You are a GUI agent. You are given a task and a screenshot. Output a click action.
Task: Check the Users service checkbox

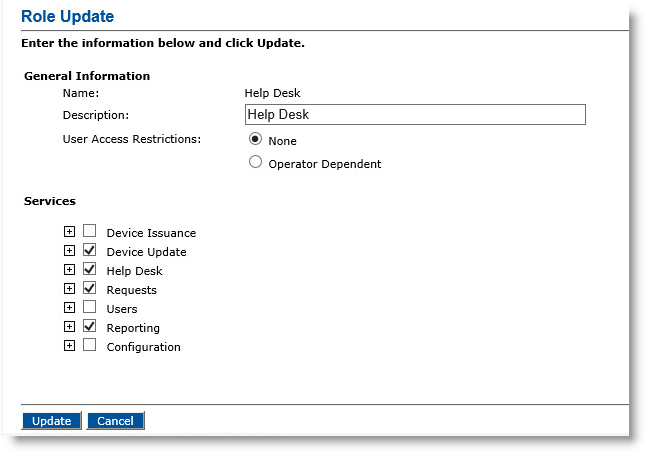tap(90, 306)
